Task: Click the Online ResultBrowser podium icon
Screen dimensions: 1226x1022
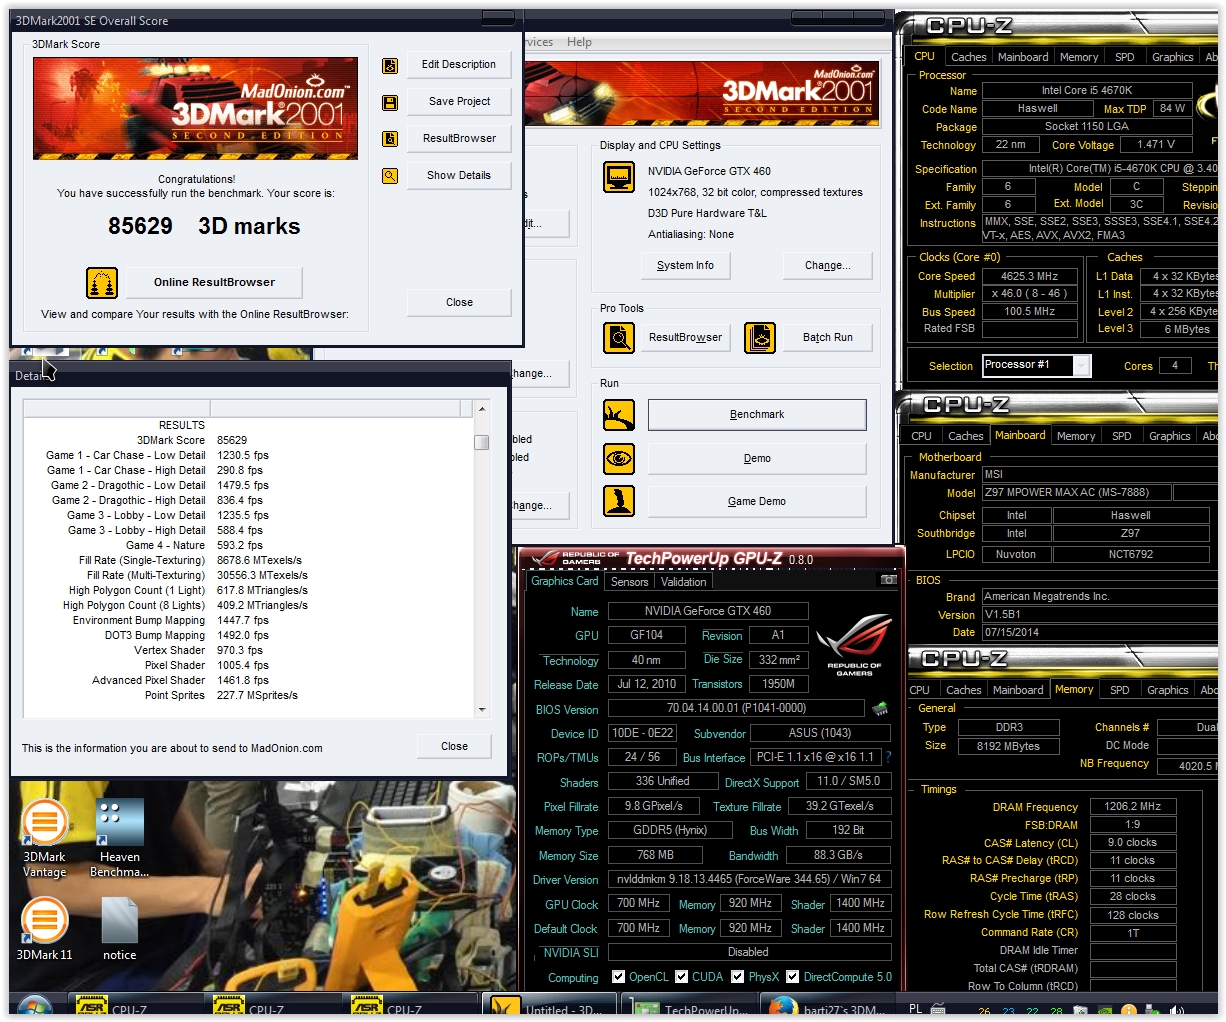Action: (x=102, y=283)
